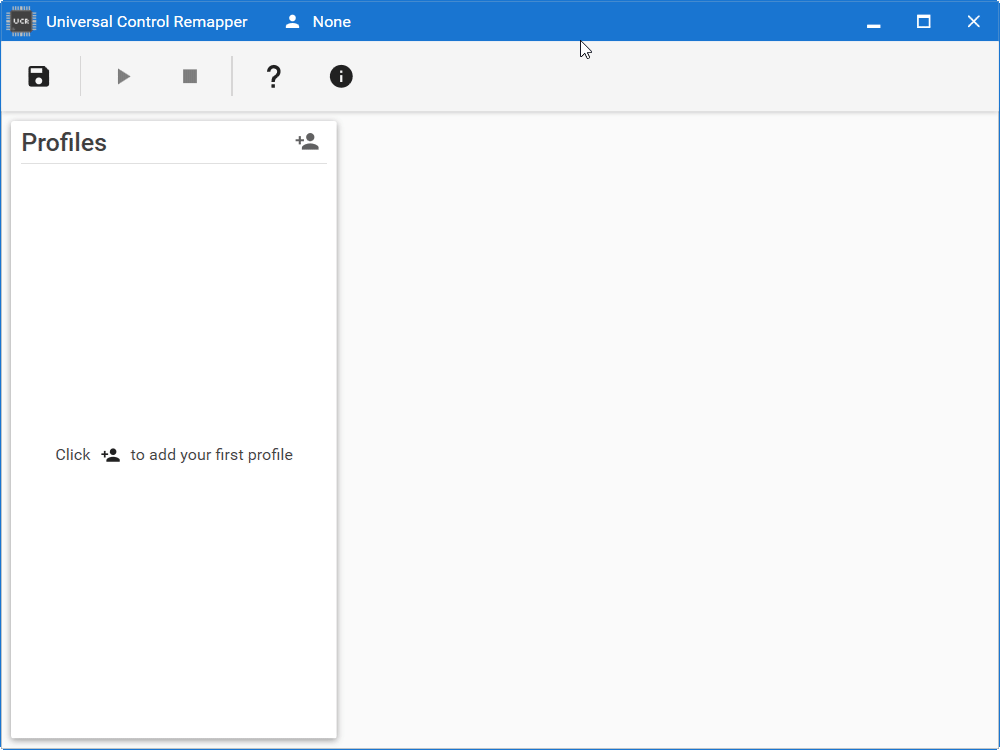Click the active profile person icon in title bar

(292, 22)
